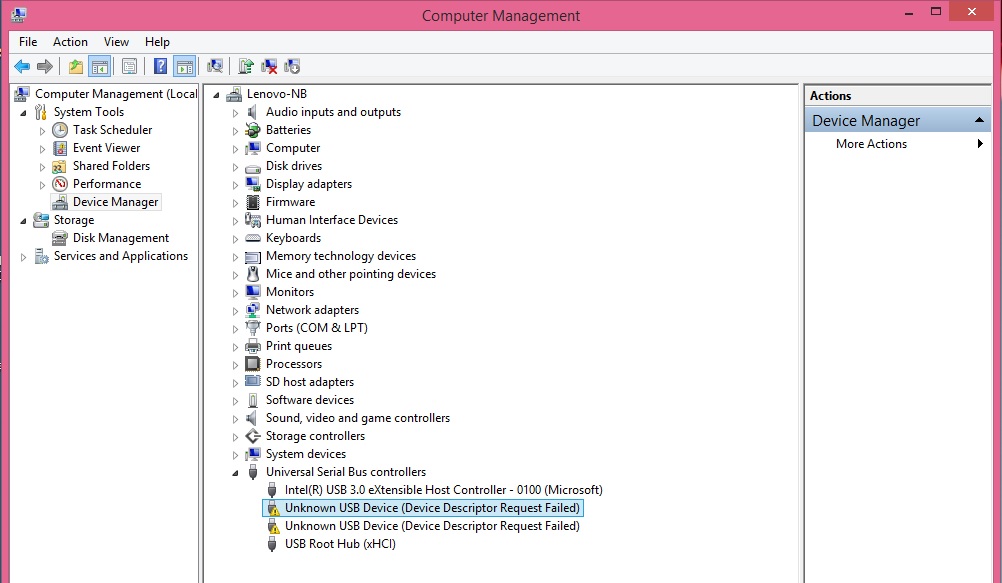The image size is (1002, 583).
Task: Click the Network adapters category icon
Action: pos(253,310)
